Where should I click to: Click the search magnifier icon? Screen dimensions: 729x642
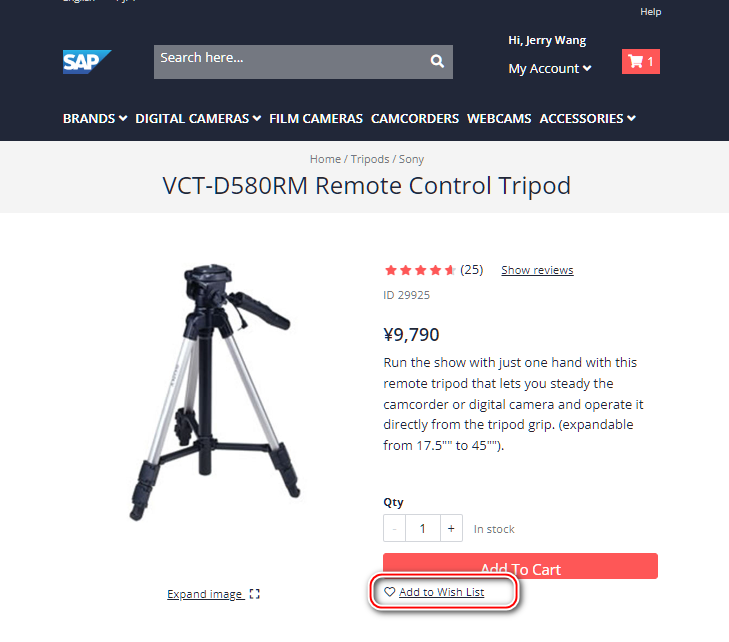coord(437,61)
